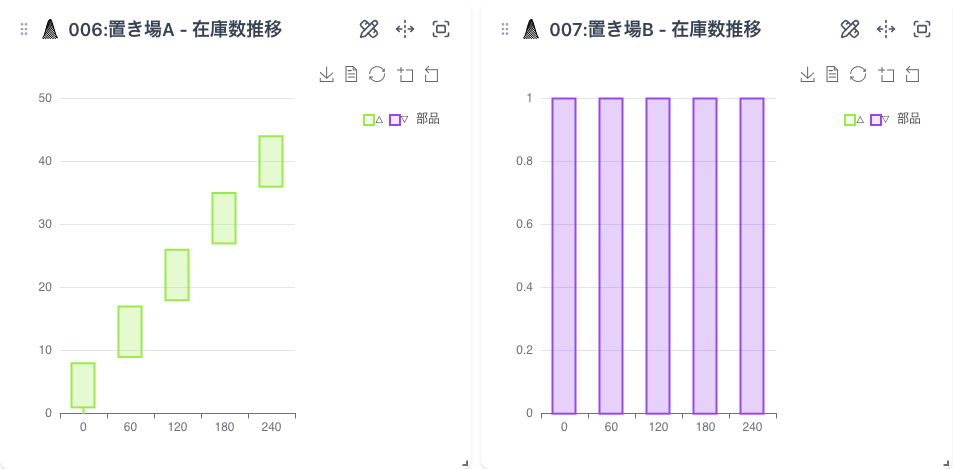The width and height of the screenshot is (953, 469).
Task: Refresh the 006:置き場A chart
Action: [377, 74]
